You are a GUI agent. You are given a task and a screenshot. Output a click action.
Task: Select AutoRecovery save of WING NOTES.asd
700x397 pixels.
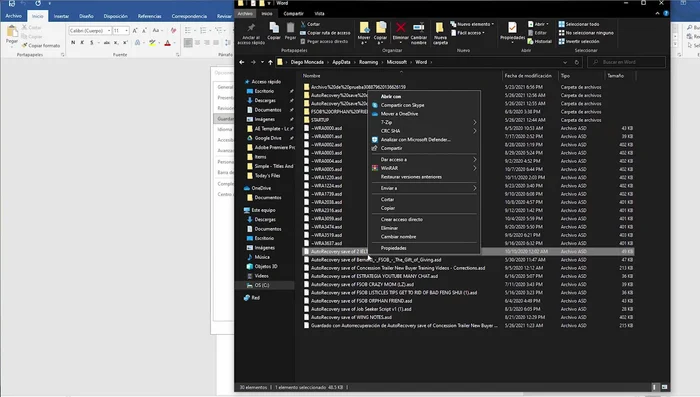point(351,318)
